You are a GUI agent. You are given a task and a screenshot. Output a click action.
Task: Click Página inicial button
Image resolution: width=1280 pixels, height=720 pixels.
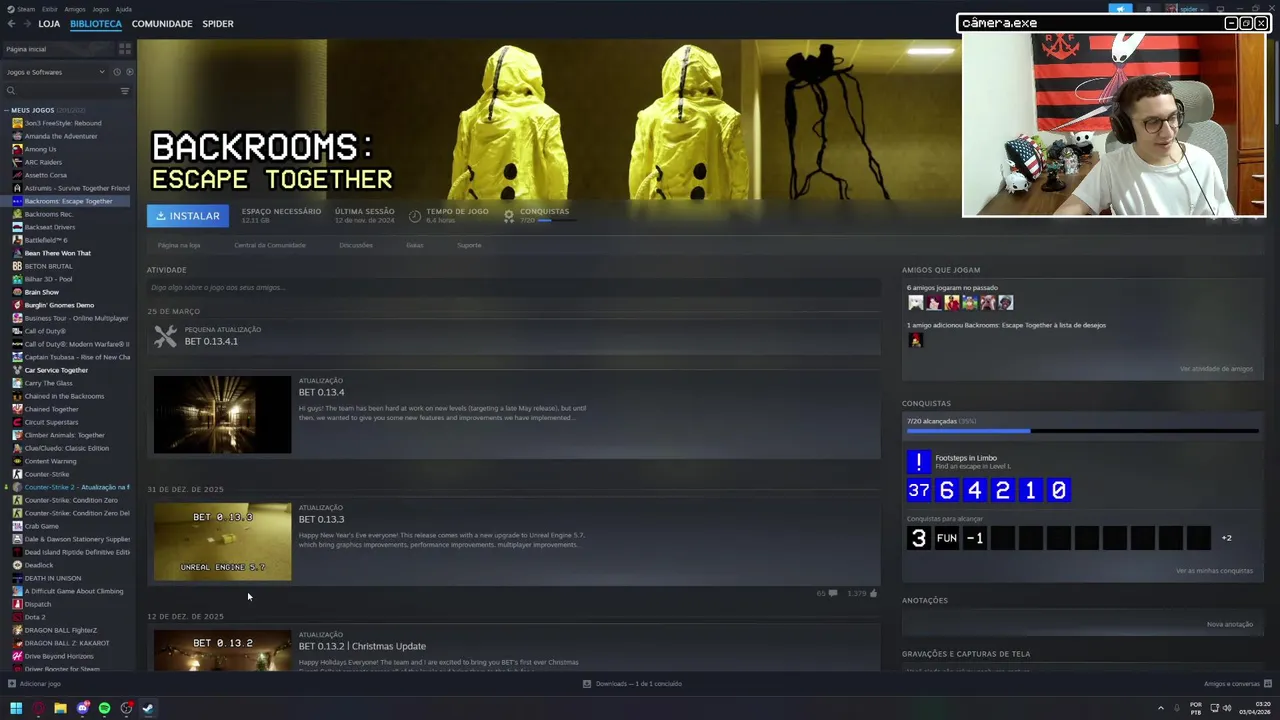58,48
